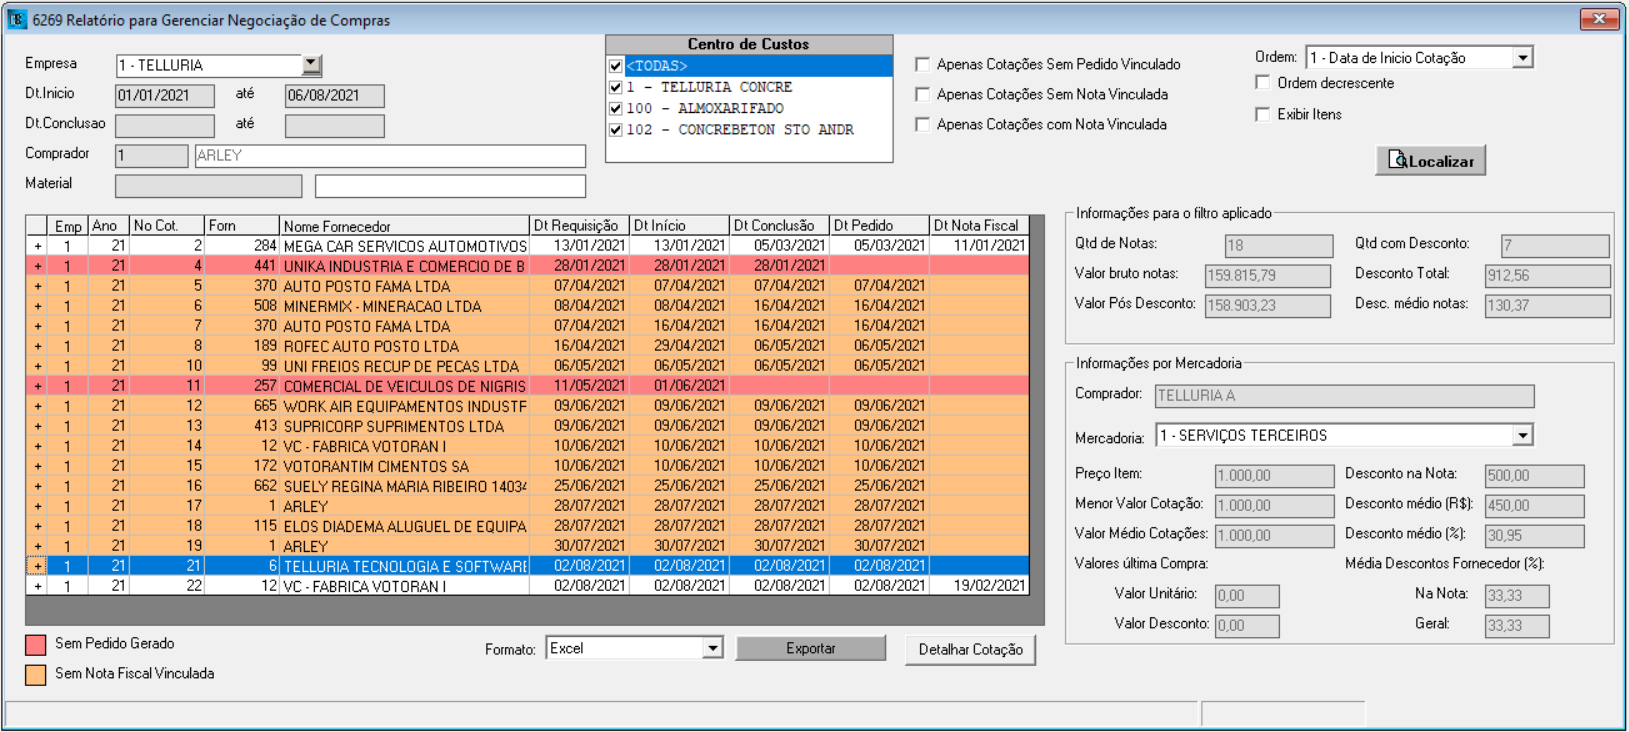Expand the VOTORANTIM CIMENTOS SA row
1629x732 pixels.
pos(37,466)
